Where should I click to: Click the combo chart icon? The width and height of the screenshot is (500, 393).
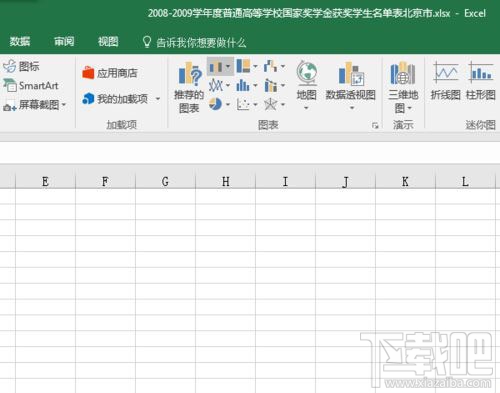point(270,86)
